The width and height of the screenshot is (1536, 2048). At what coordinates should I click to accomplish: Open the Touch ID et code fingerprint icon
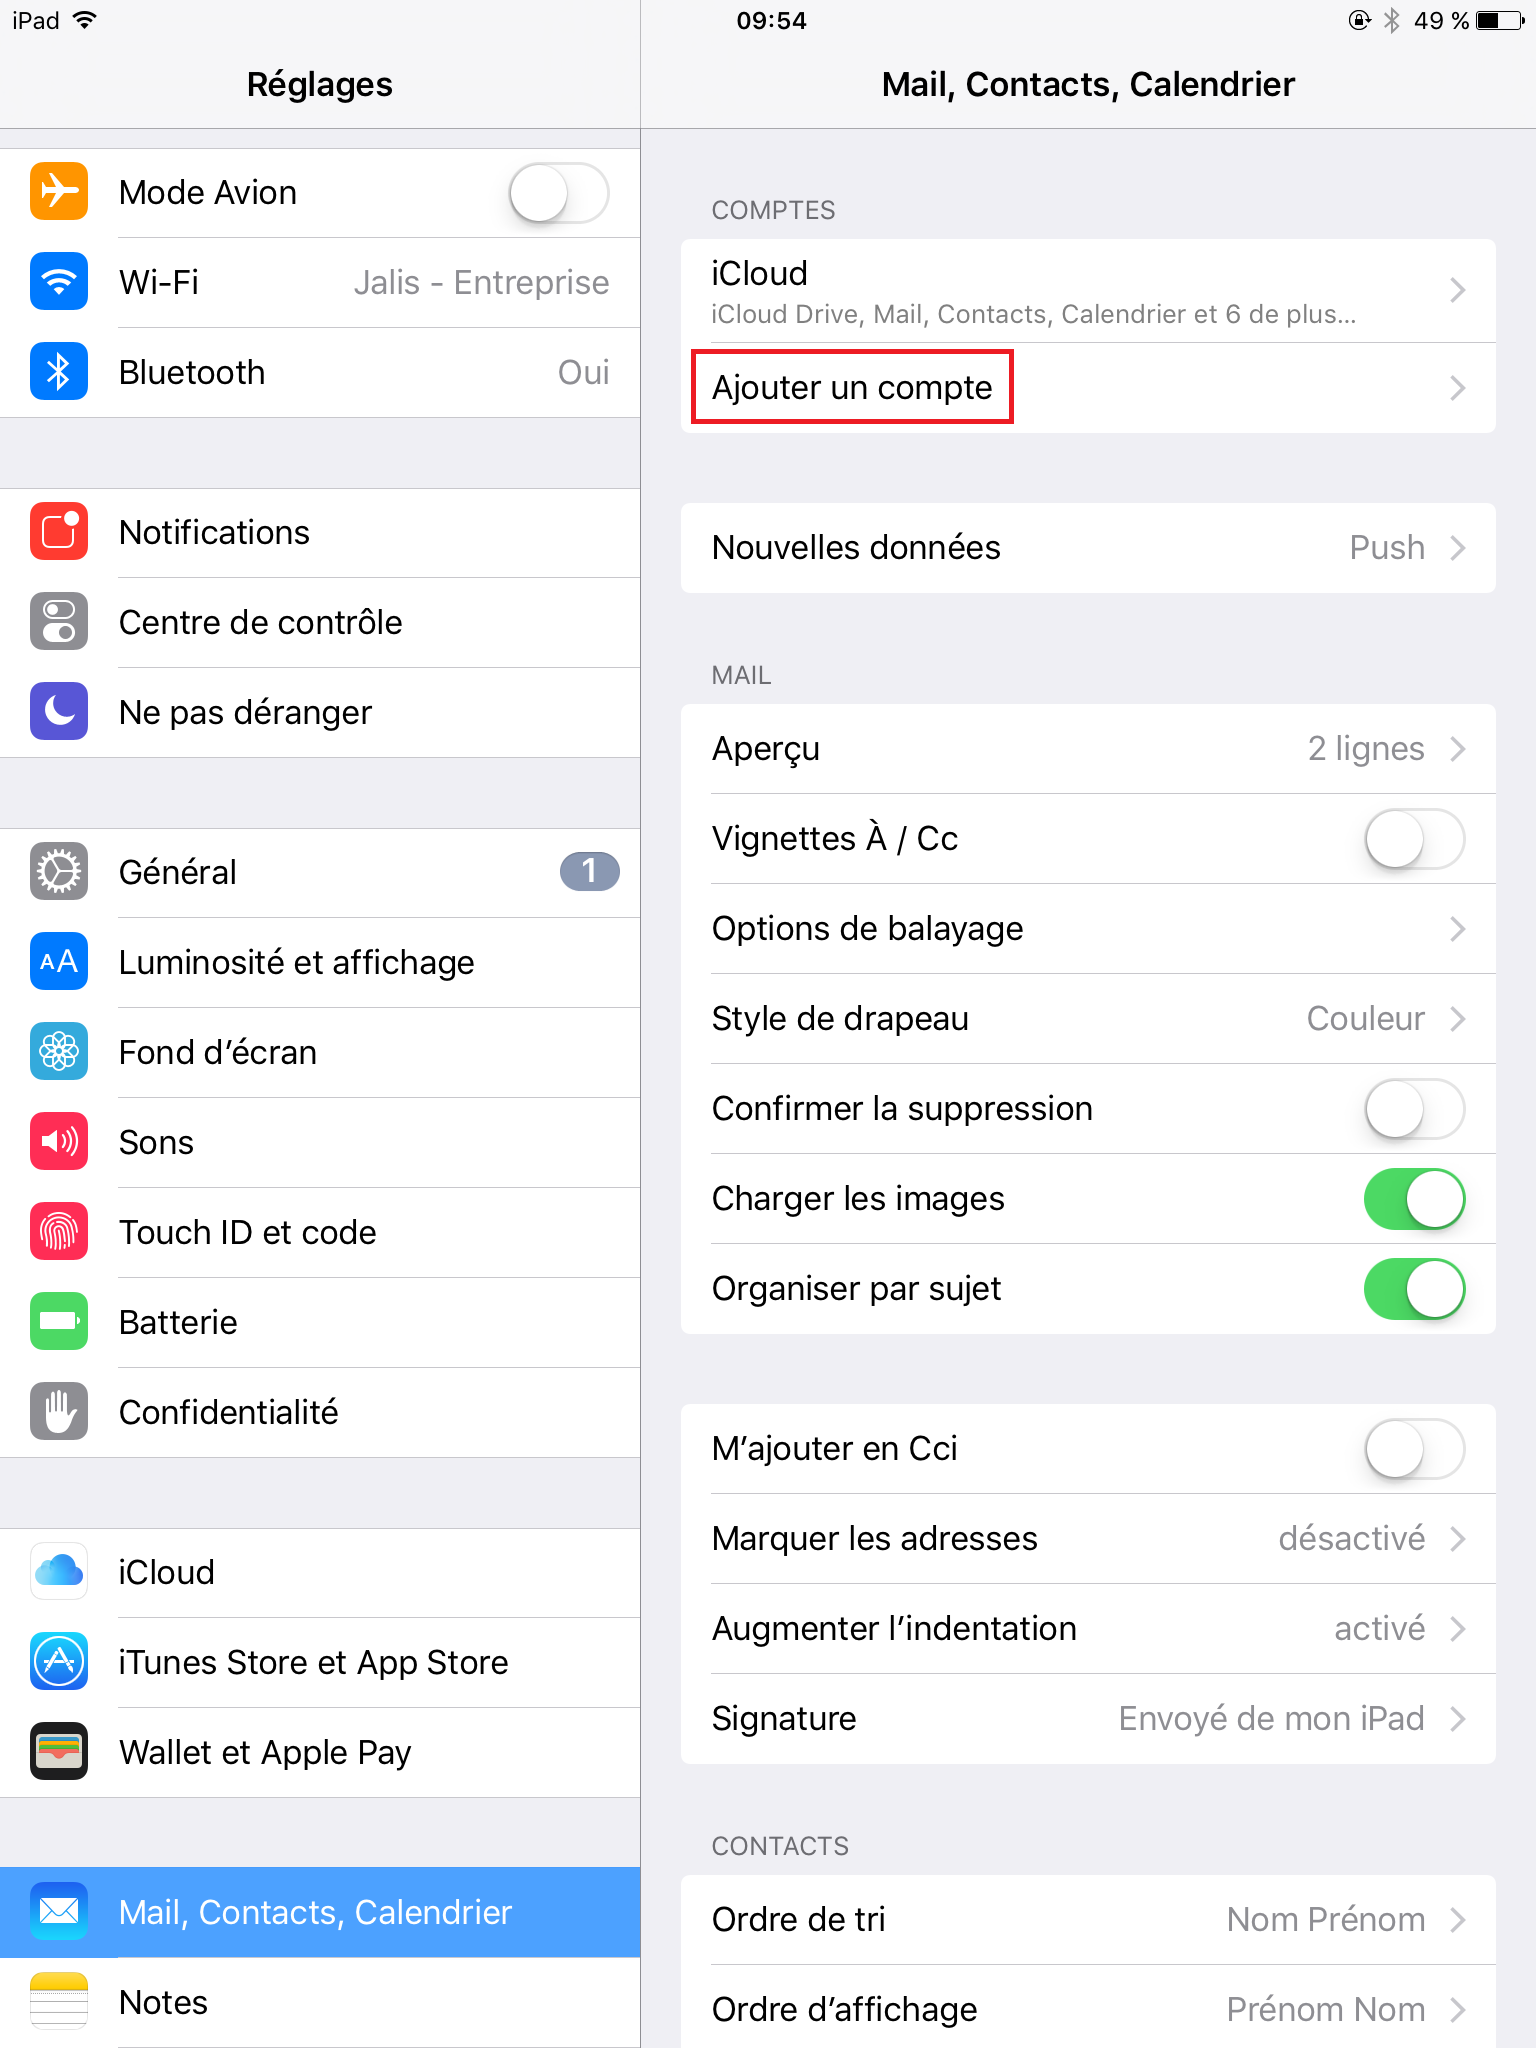59,1231
